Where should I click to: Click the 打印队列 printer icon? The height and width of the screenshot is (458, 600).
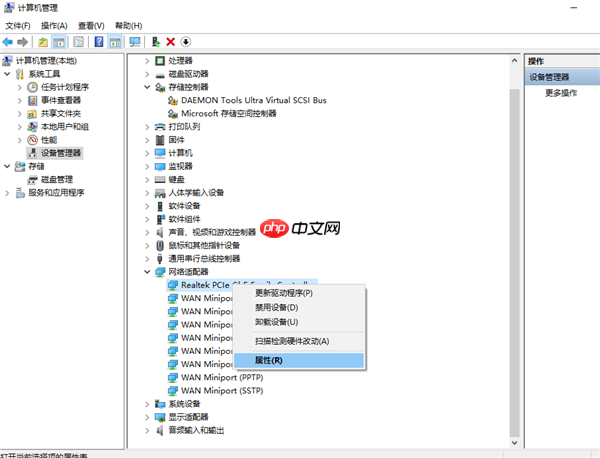click(x=160, y=127)
